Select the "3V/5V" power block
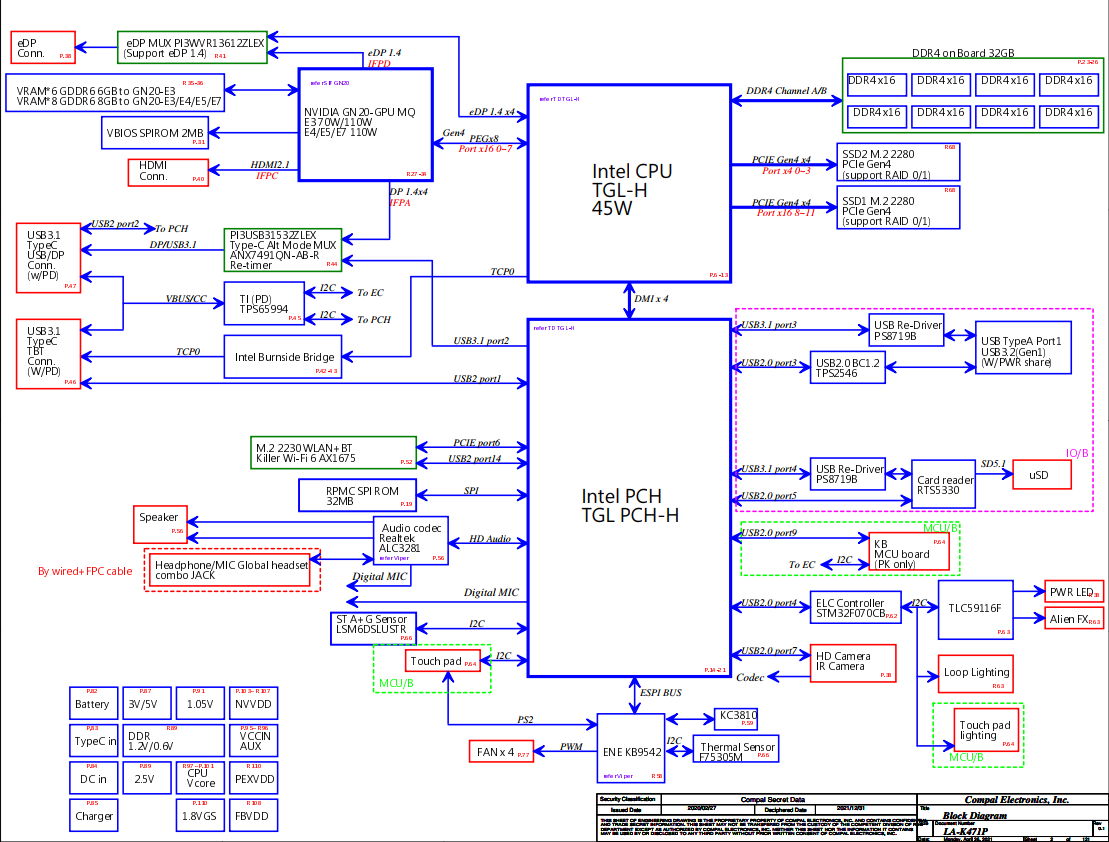 coord(146,703)
